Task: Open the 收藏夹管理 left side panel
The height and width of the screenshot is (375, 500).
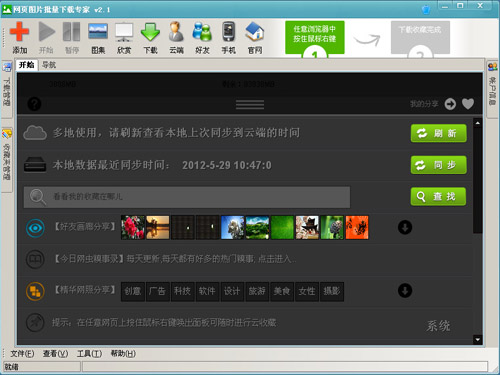Action: point(7,159)
